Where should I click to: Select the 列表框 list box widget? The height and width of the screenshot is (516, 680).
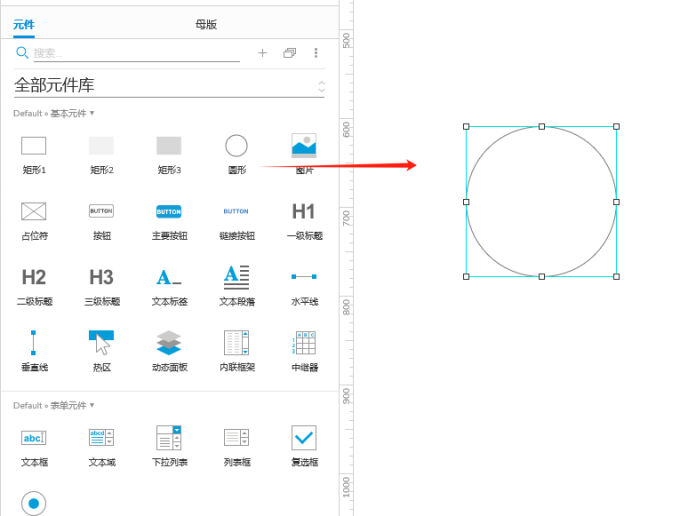[237, 447]
